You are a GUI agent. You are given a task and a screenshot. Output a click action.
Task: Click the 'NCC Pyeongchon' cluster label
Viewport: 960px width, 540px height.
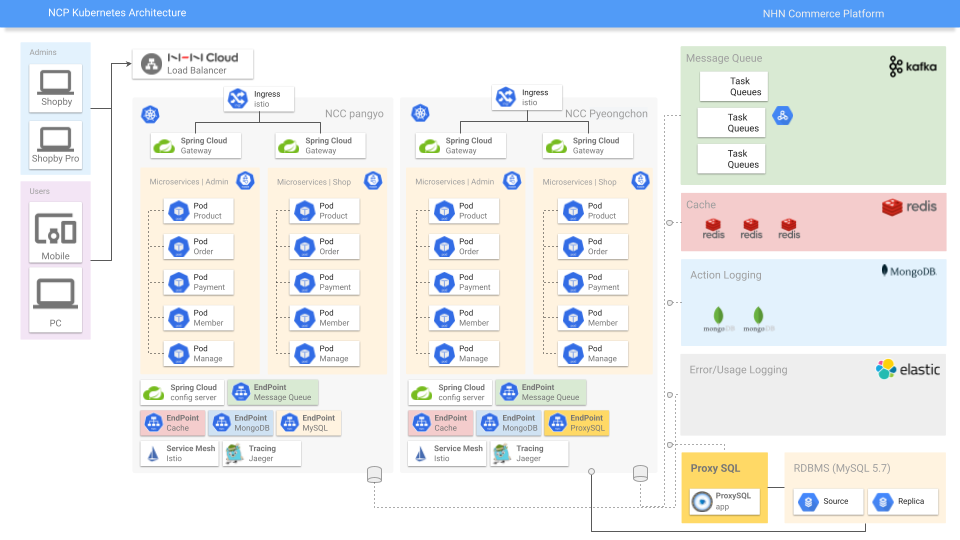point(606,114)
